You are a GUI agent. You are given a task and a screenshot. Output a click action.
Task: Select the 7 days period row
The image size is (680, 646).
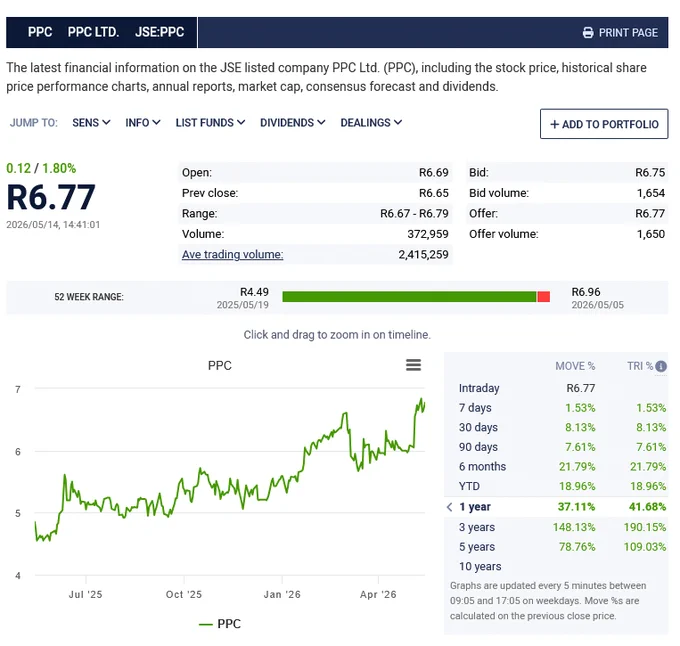click(556, 408)
